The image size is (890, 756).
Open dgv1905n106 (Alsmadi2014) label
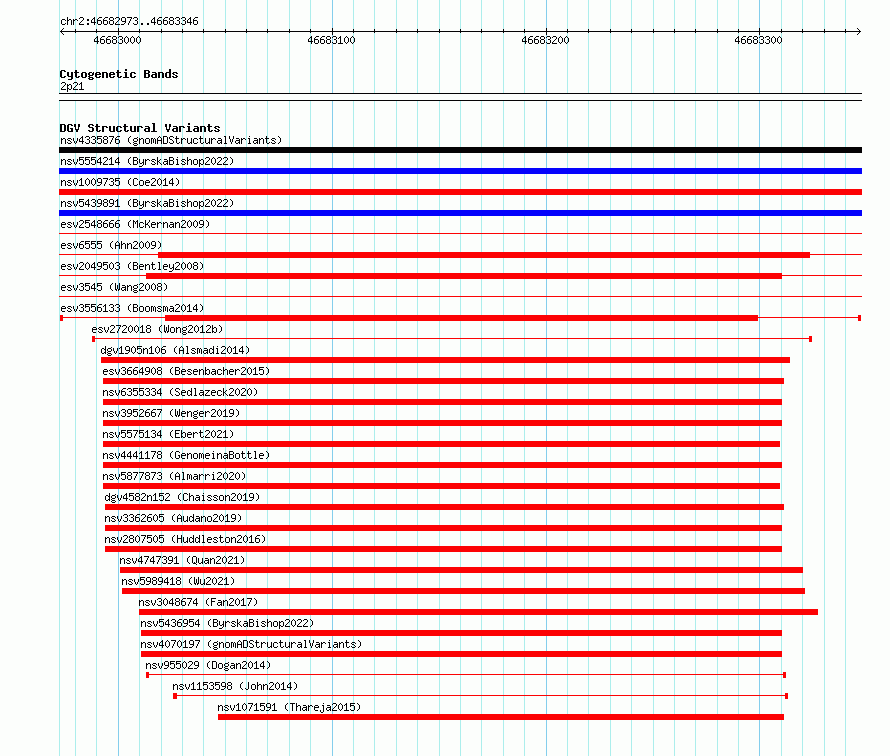tap(175, 350)
